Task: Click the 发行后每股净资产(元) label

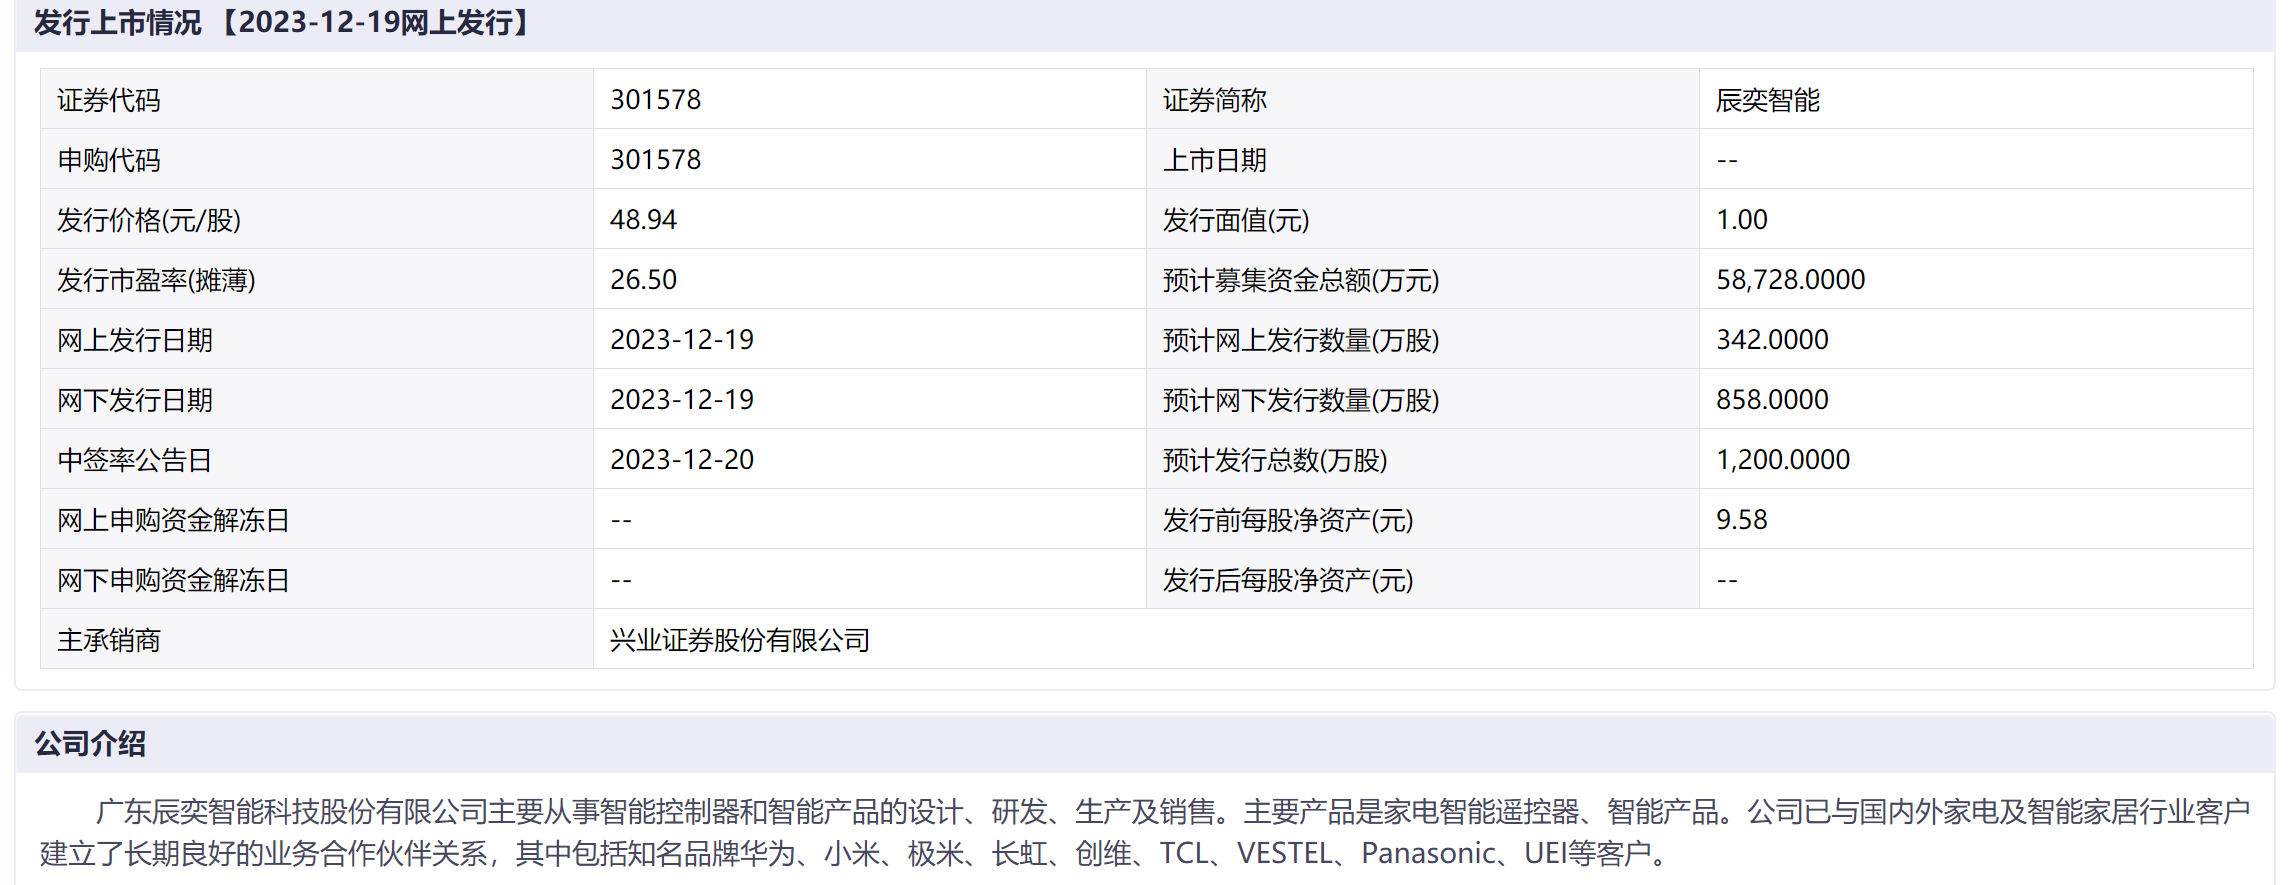Action: pyautogui.click(x=1288, y=580)
